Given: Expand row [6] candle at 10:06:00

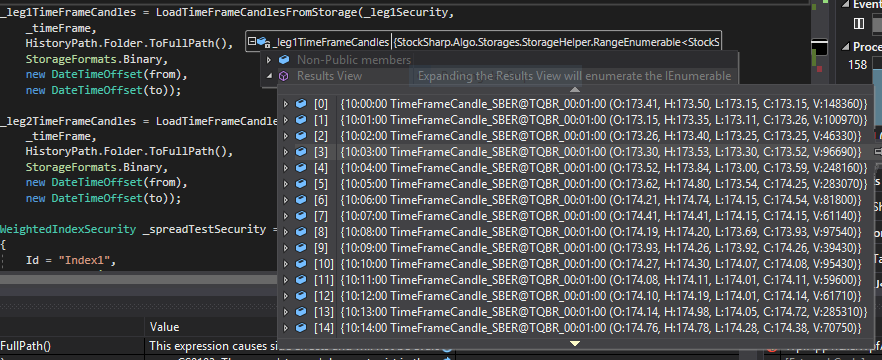Looking at the screenshot, I should click(286, 200).
